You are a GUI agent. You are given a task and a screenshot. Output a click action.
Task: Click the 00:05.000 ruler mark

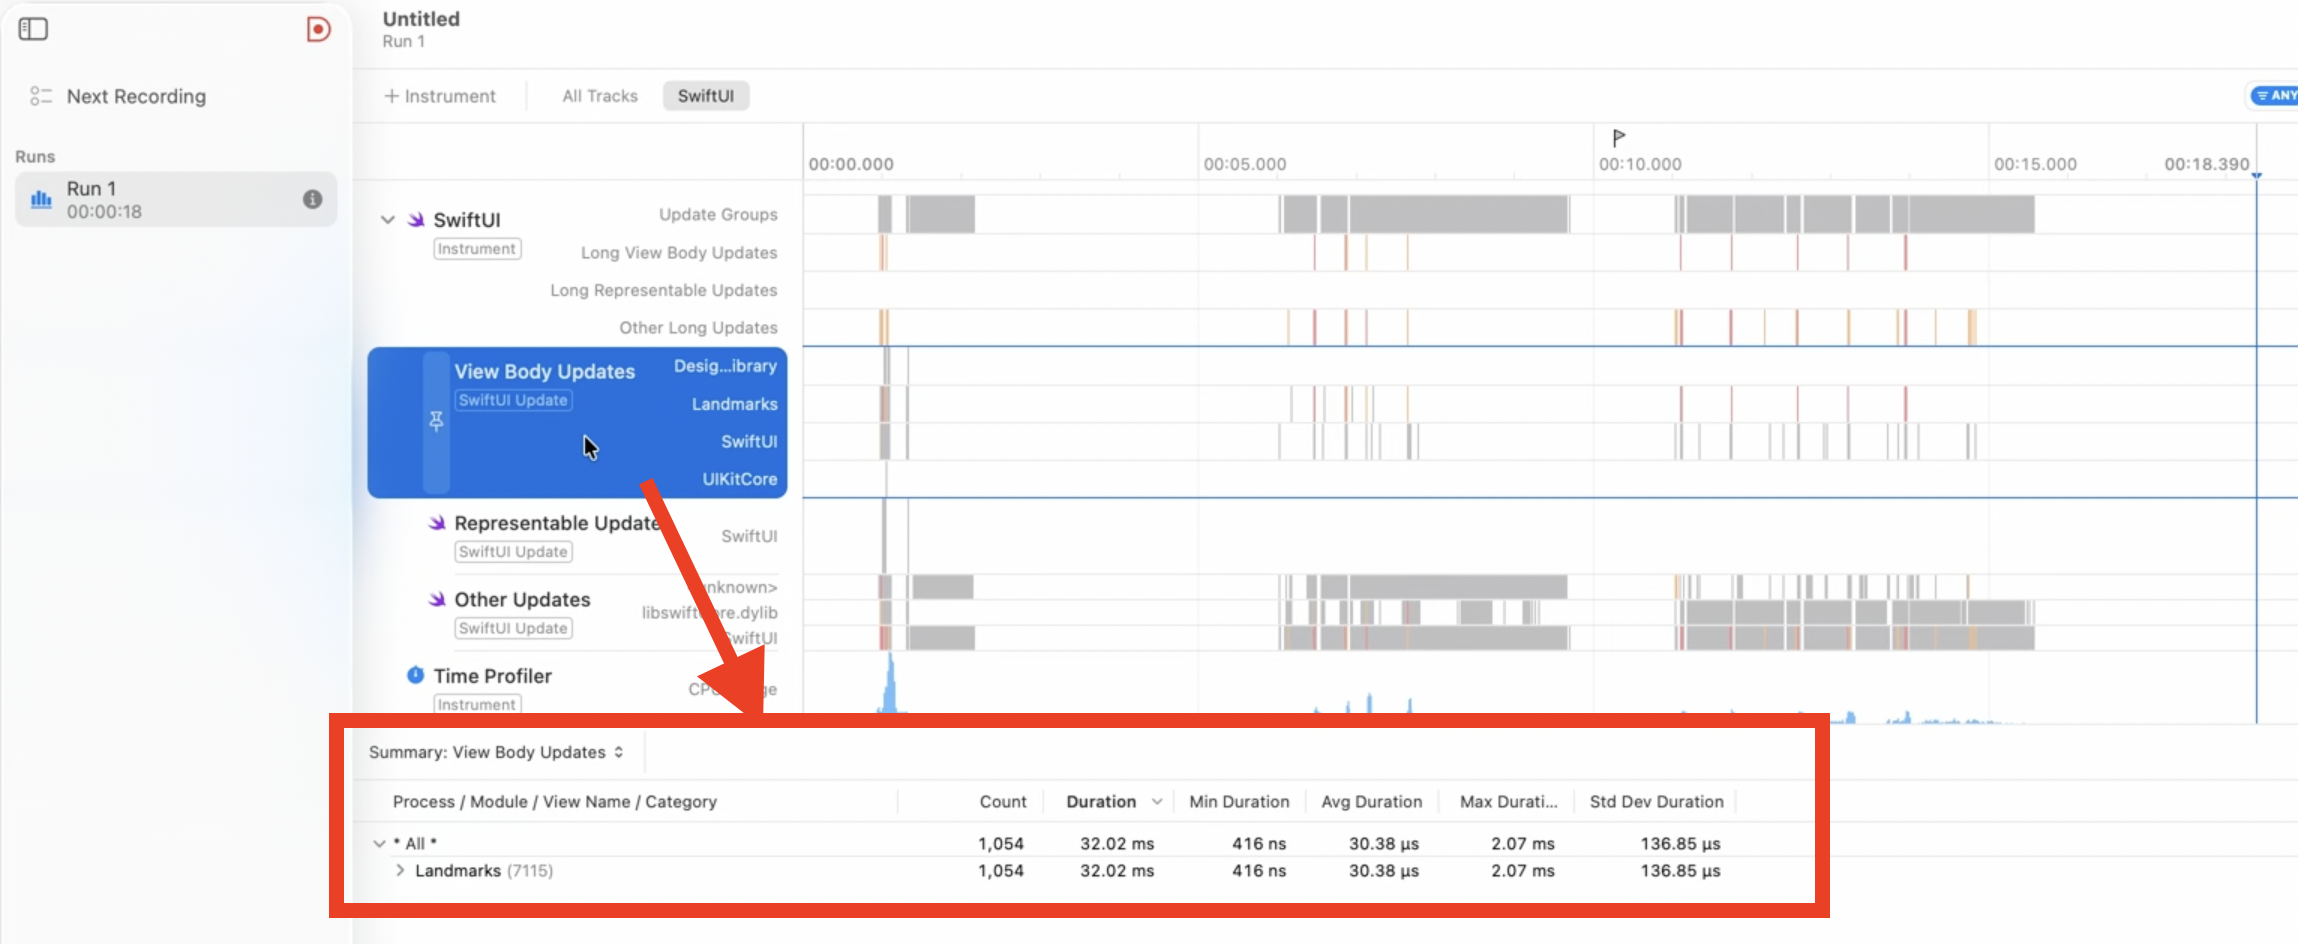pos(1245,164)
